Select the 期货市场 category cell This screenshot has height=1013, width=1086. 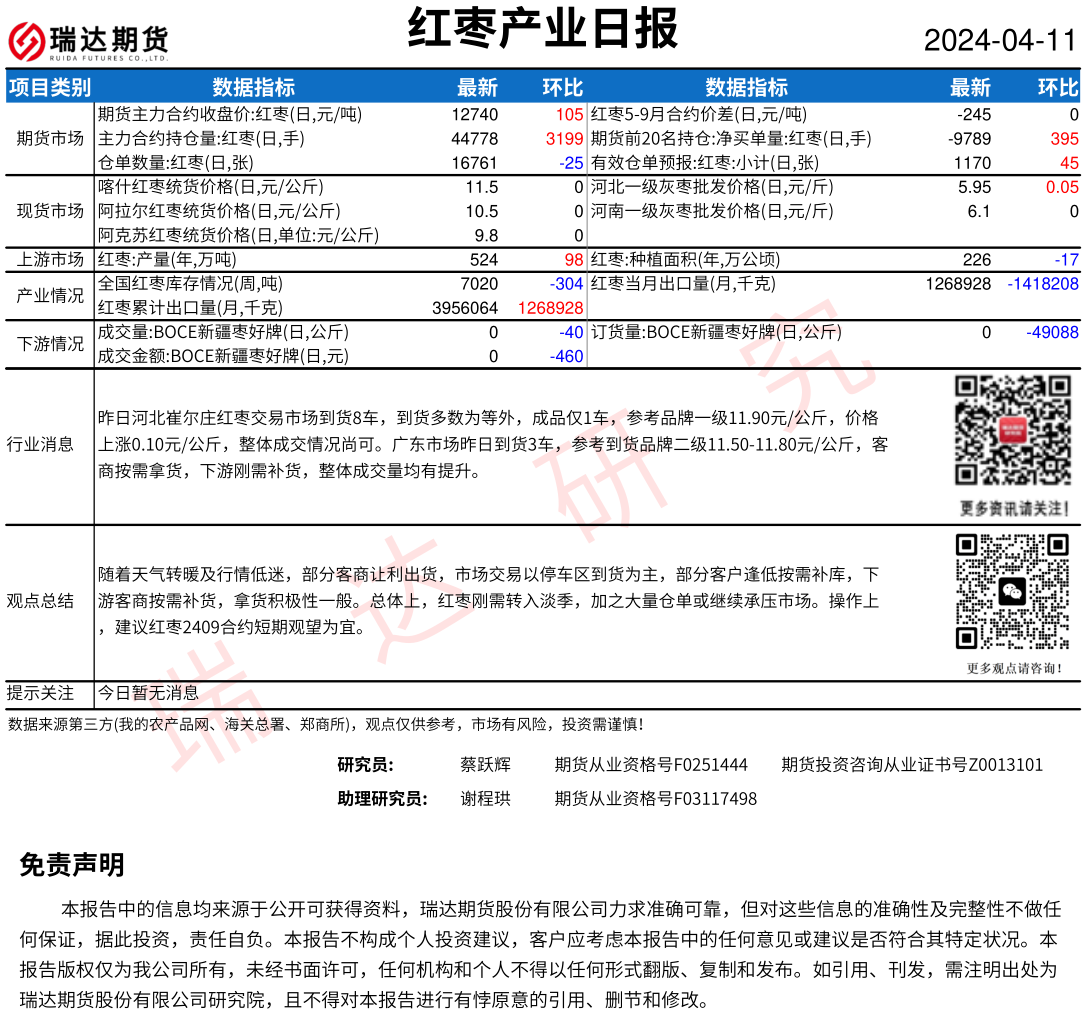pyautogui.click(x=50, y=139)
